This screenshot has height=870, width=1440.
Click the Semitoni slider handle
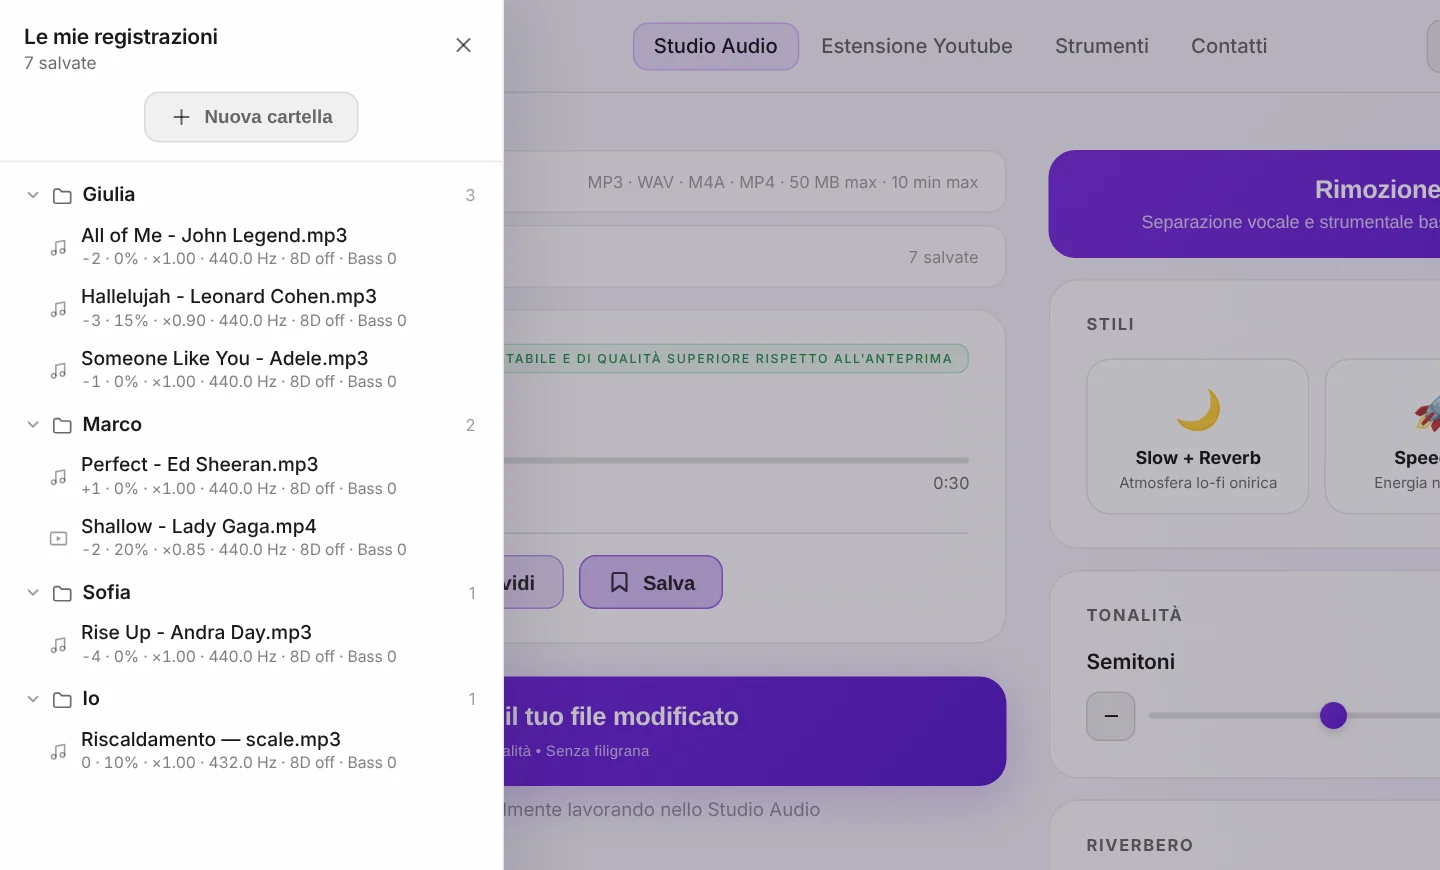pyautogui.click(x=1333, y=716)
